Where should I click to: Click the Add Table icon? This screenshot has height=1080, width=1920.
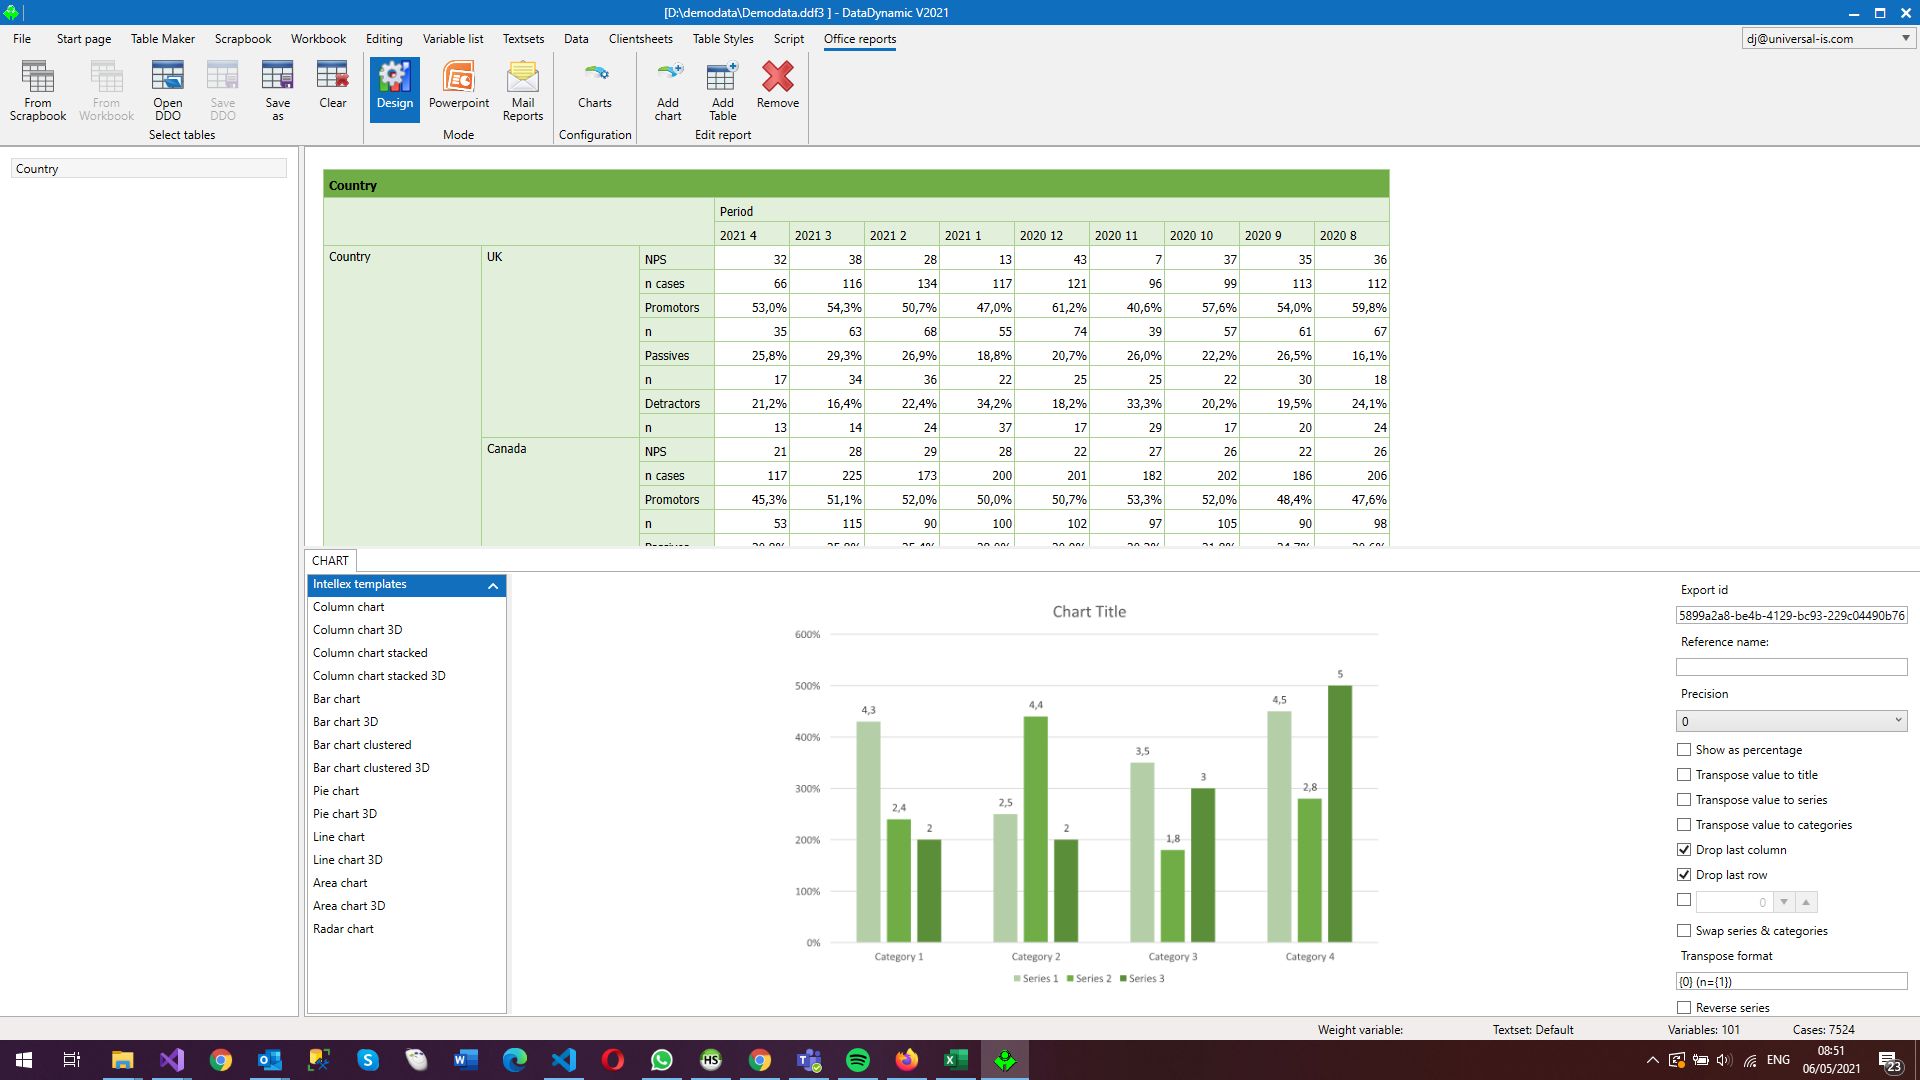click(x=722, y=89)
